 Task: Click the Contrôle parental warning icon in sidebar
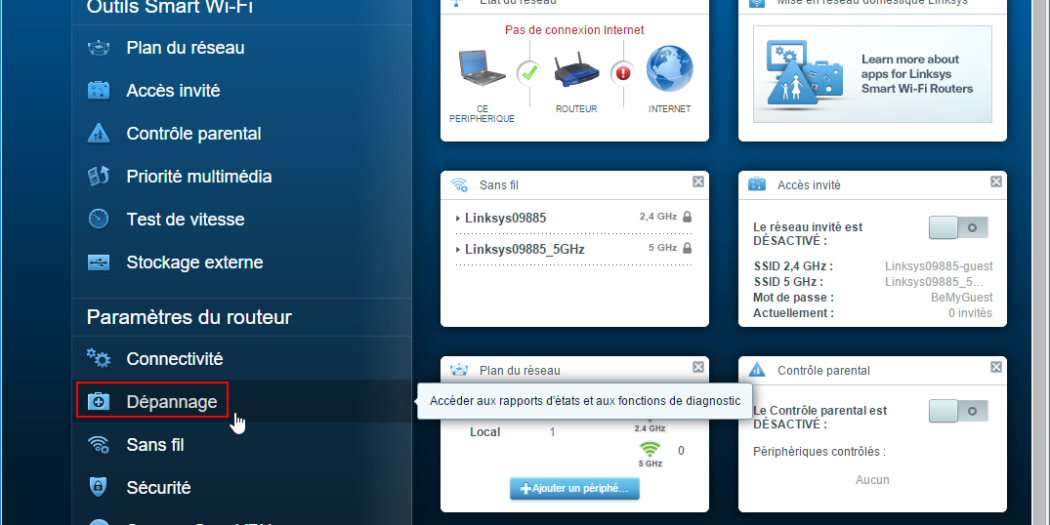coord(99,134)
